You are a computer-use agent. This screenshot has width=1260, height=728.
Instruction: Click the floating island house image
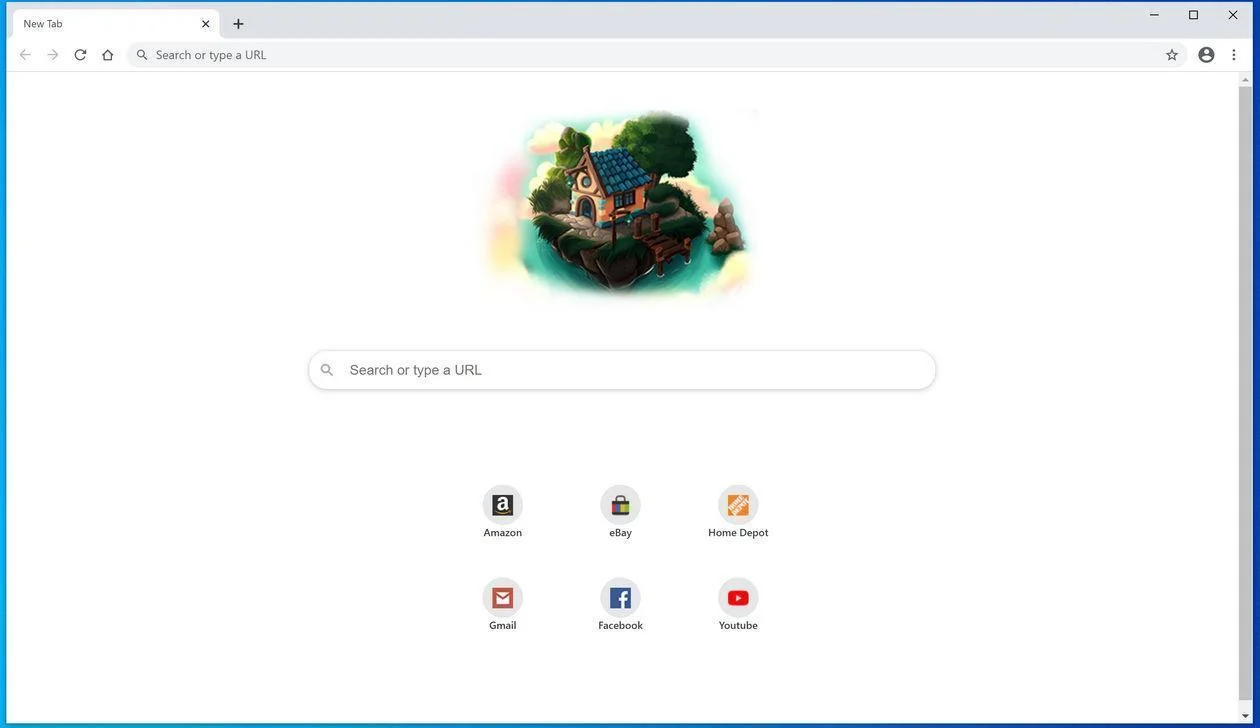(620, 204)
